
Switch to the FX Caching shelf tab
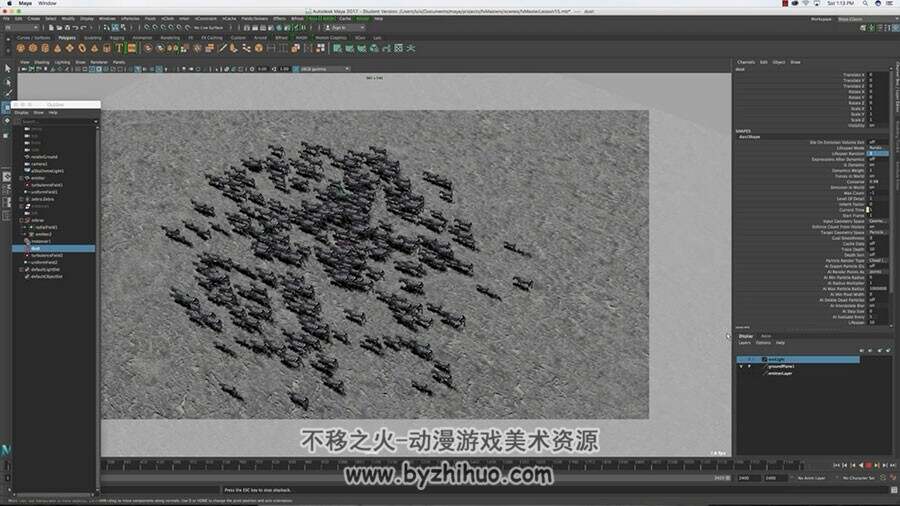pos(211,38)
